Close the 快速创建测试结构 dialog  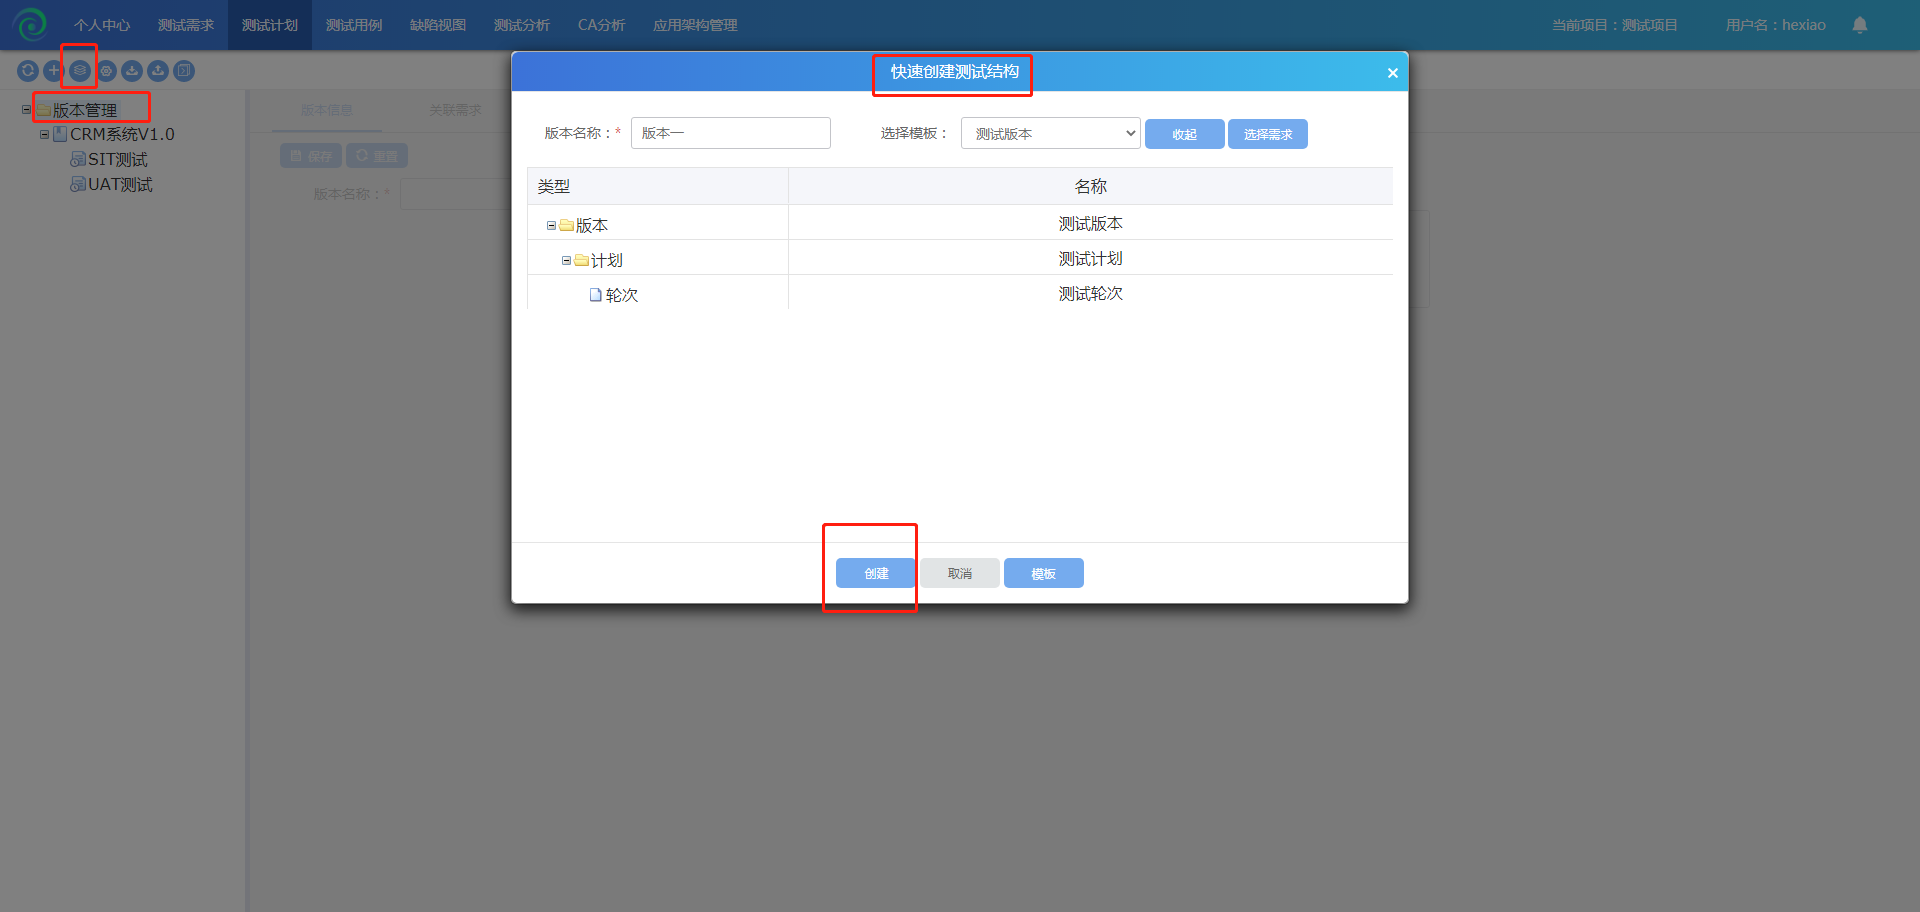(x=1392, y=73)
